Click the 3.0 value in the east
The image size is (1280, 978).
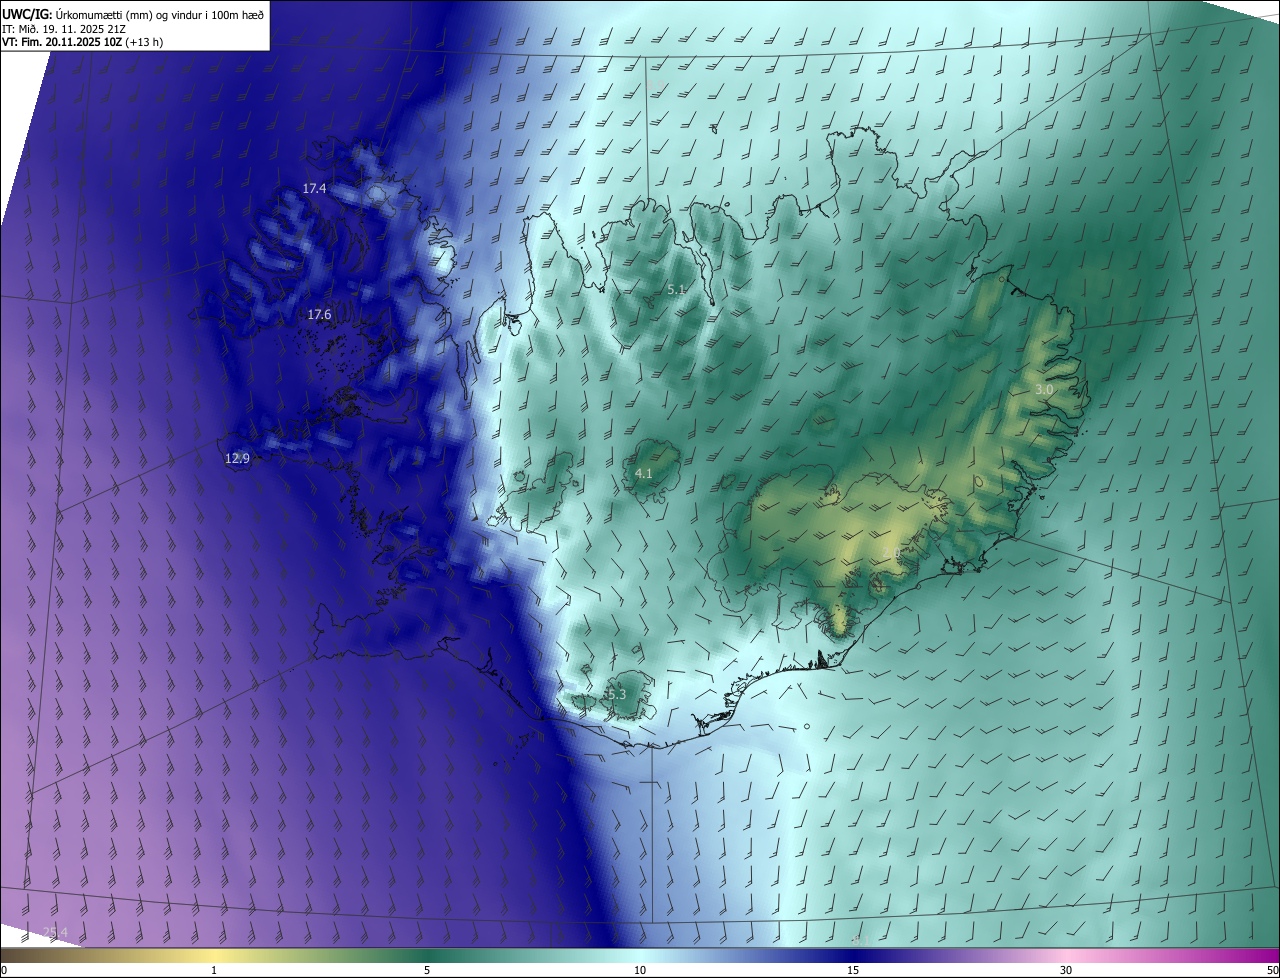(x=1044, y=389)
